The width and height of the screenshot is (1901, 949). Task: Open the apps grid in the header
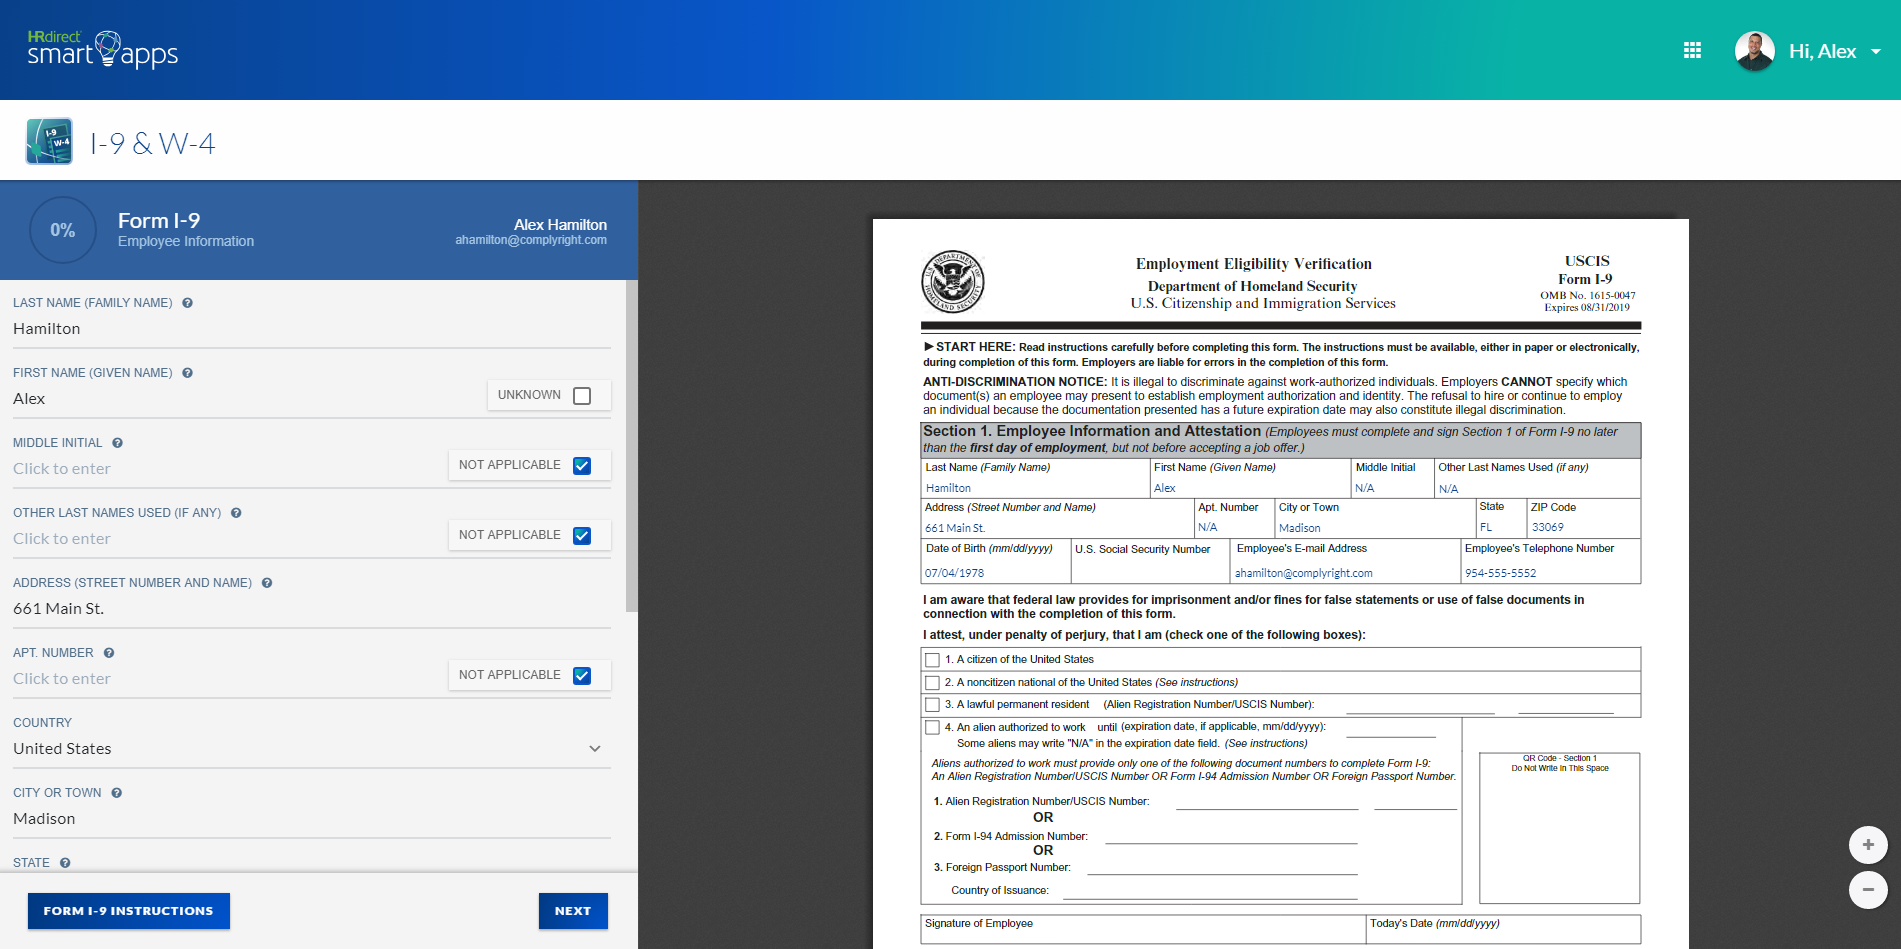coord(1692,49)
